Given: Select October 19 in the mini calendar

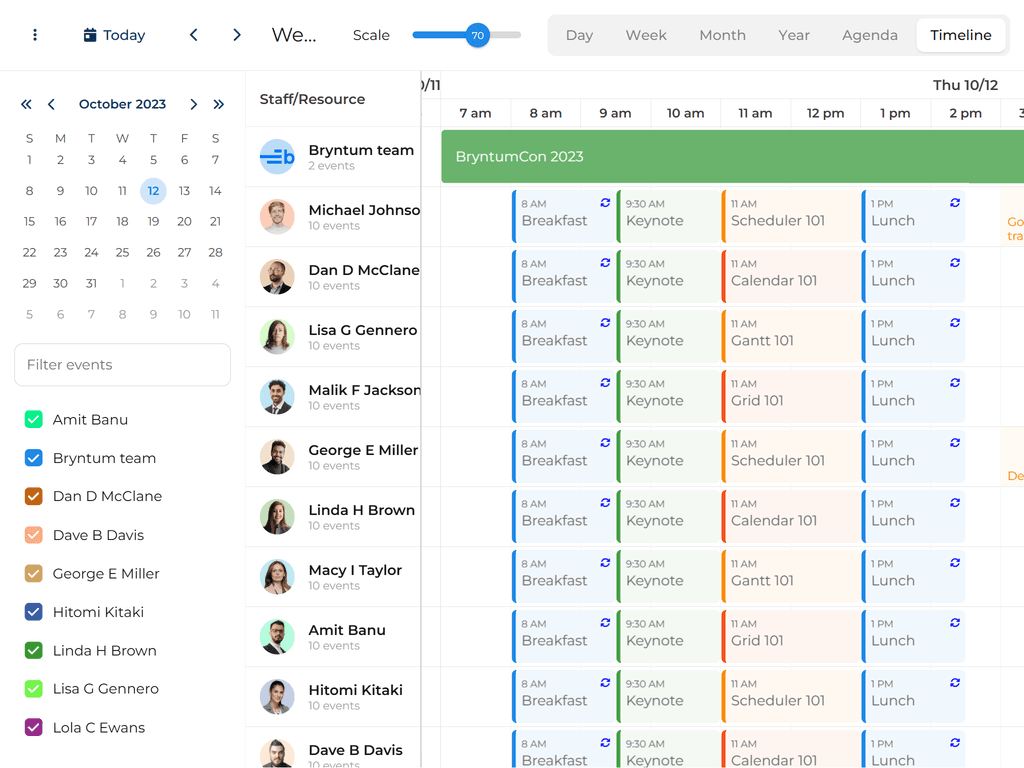Looking at the screenshot, I should pyautogui.click(x=153, y=222).
